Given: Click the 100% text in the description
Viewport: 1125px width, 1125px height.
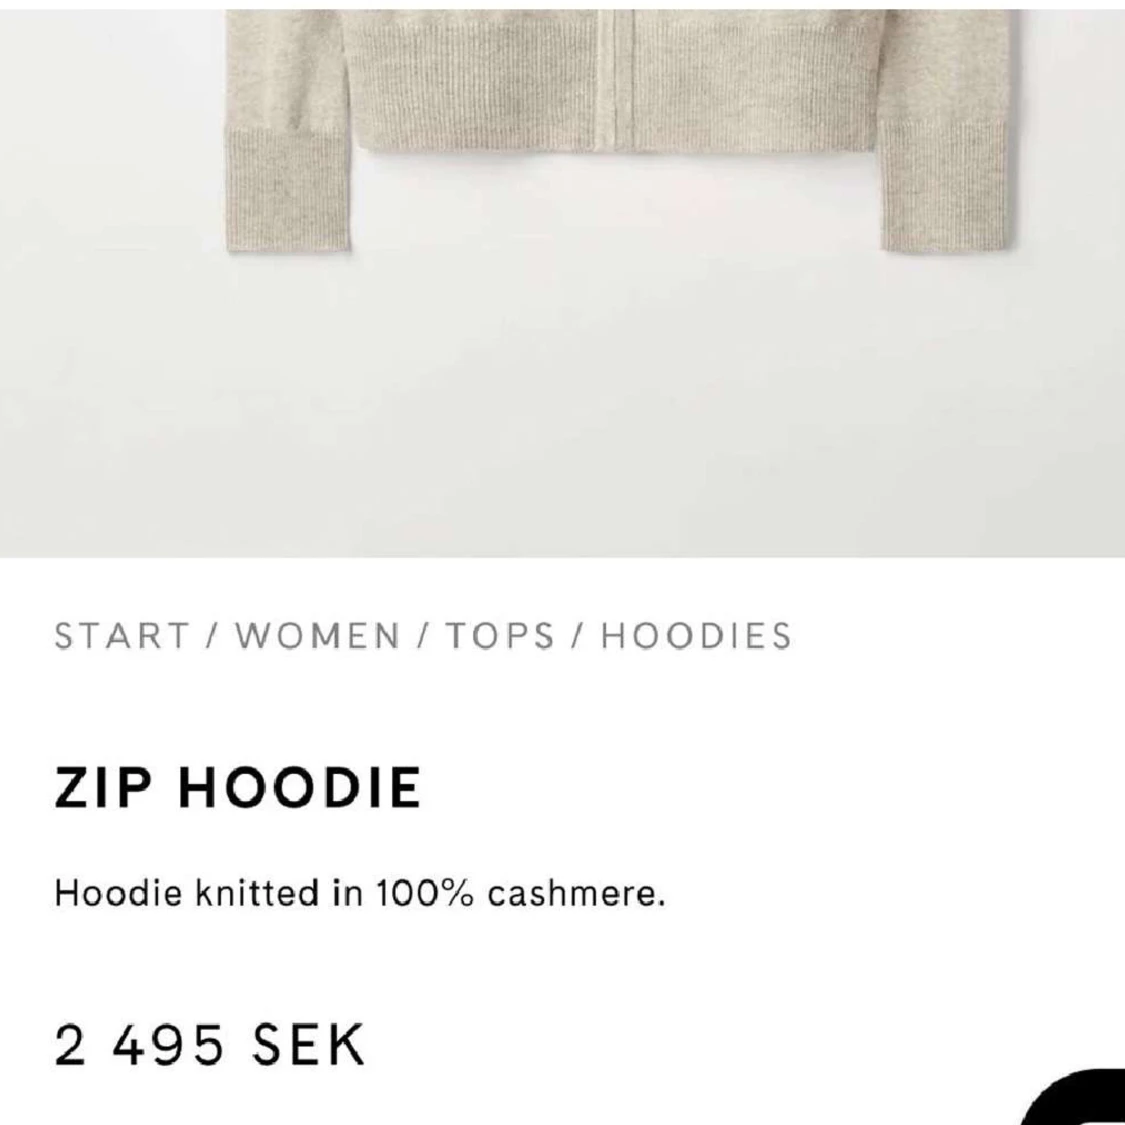Looking at the screenshot, I should pyautogui.click(x=425, y=894).
